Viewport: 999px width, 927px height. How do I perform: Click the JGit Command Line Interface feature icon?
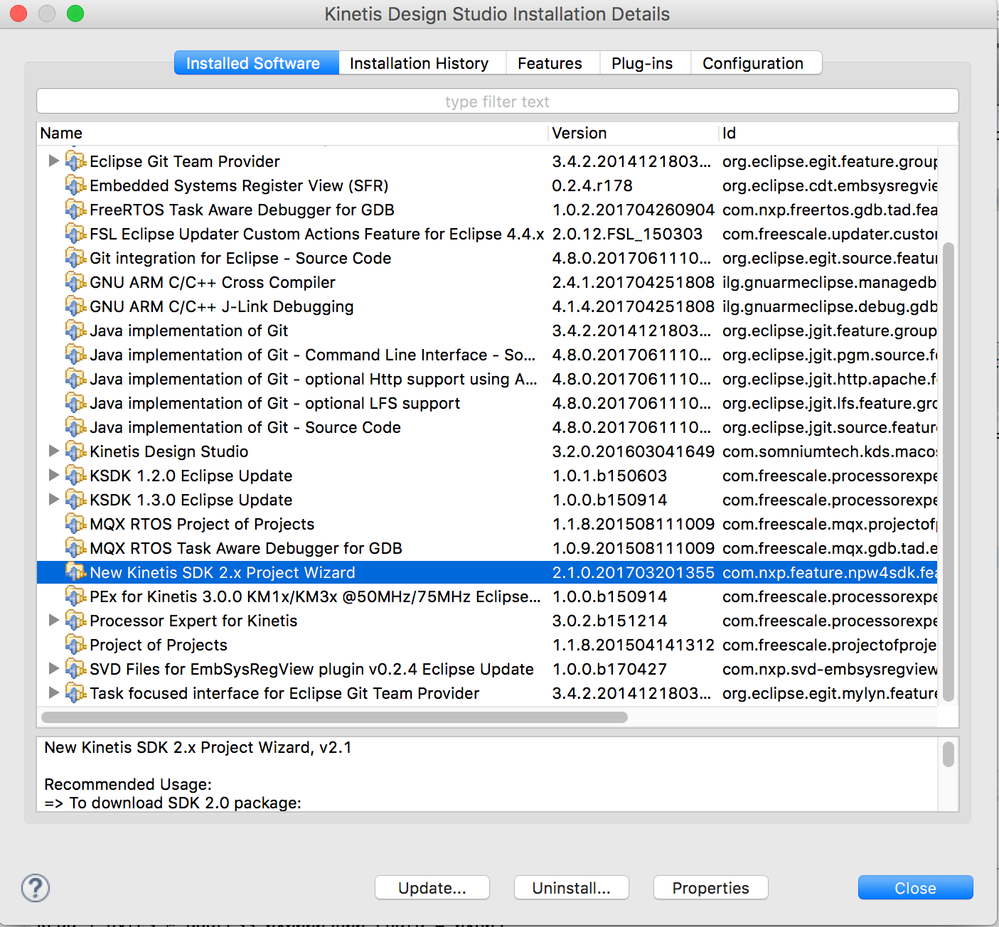75,355
